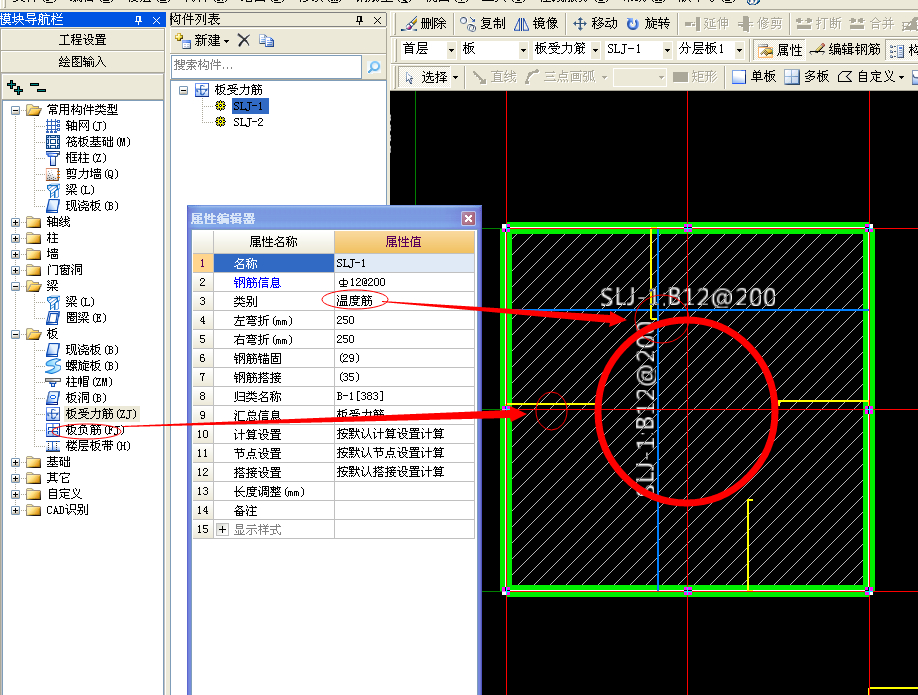
Task: Click the 工程设置 button
Action: point(83,40)
